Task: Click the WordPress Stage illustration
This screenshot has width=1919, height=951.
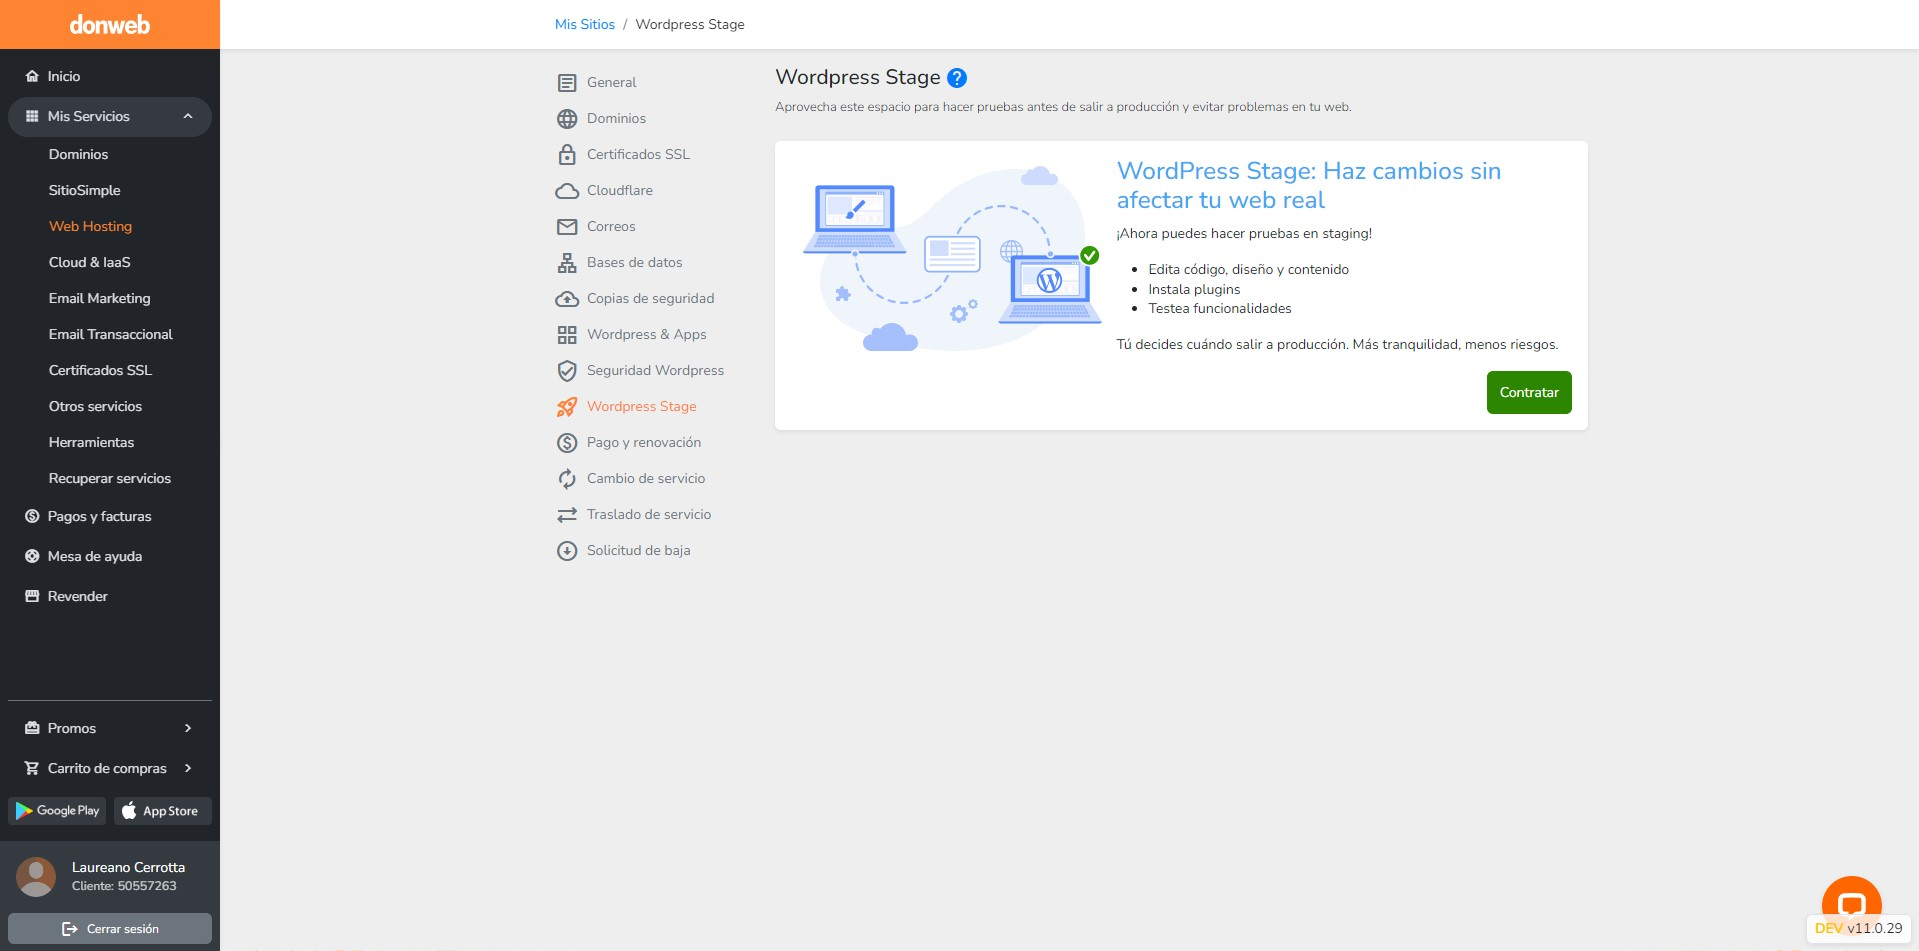Action: 951,258
